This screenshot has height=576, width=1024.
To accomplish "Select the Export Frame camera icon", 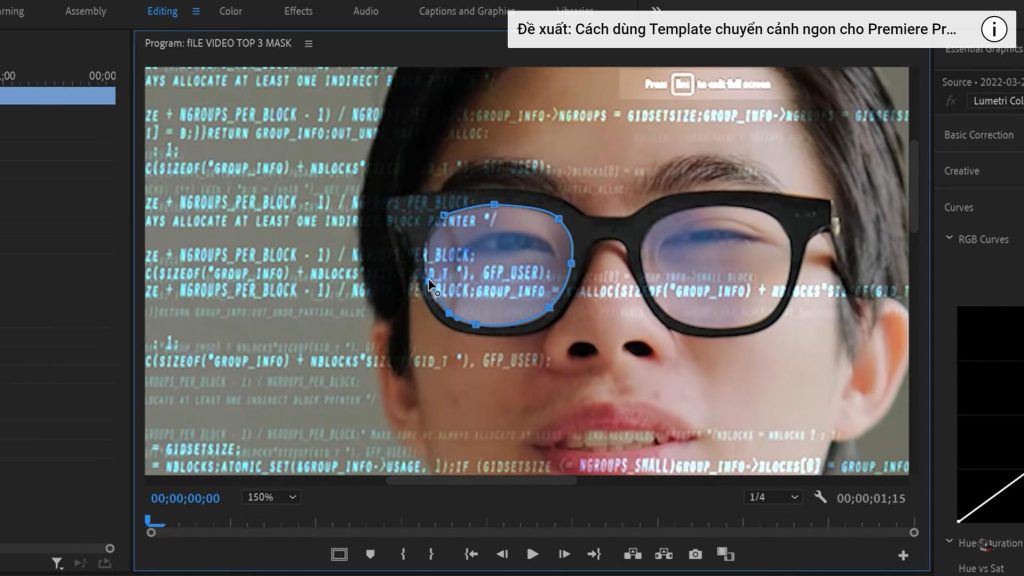I will pos(693,553).
